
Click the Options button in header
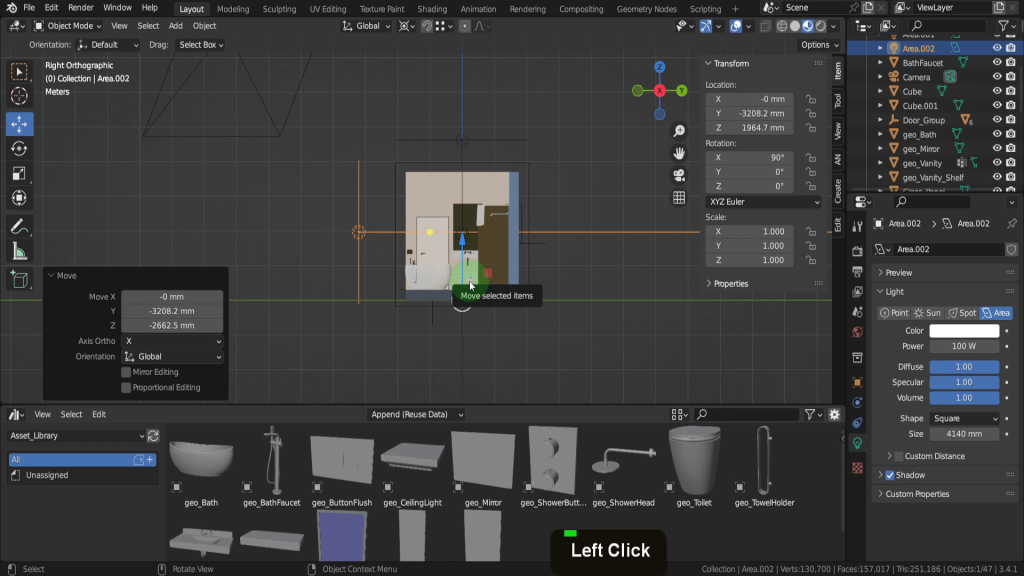point(818,44)
